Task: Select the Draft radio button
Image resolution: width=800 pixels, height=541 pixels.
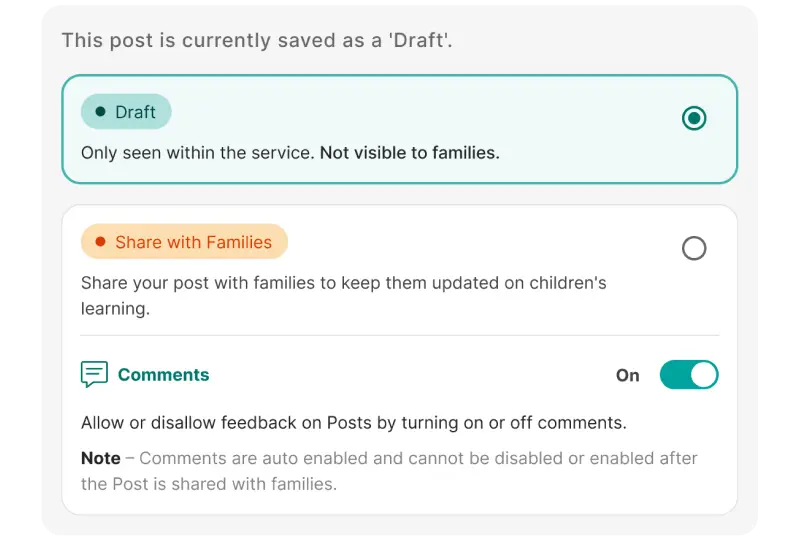Action: (694, 118)
